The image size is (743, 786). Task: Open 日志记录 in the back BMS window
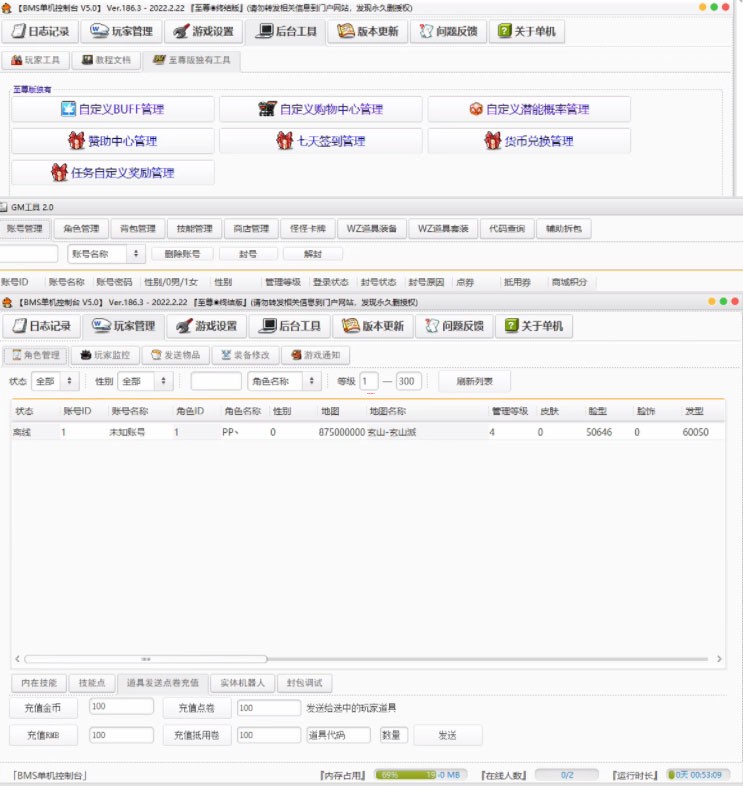click(x=40, y=31)
